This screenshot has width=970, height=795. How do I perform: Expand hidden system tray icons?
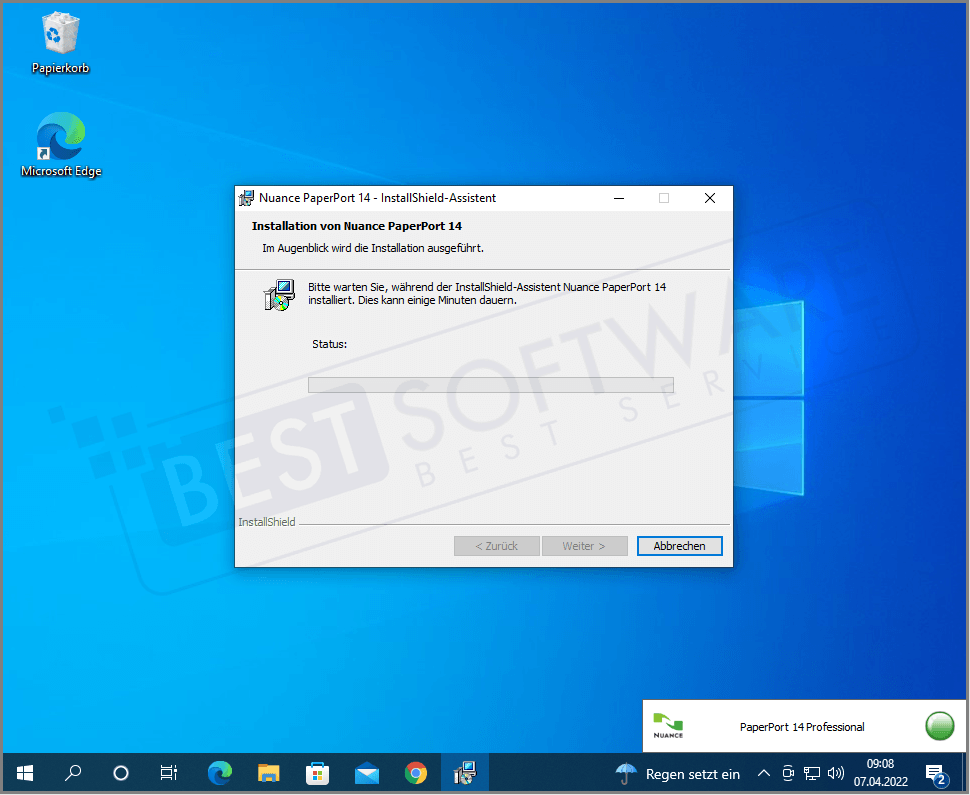(x=763, y=773)
